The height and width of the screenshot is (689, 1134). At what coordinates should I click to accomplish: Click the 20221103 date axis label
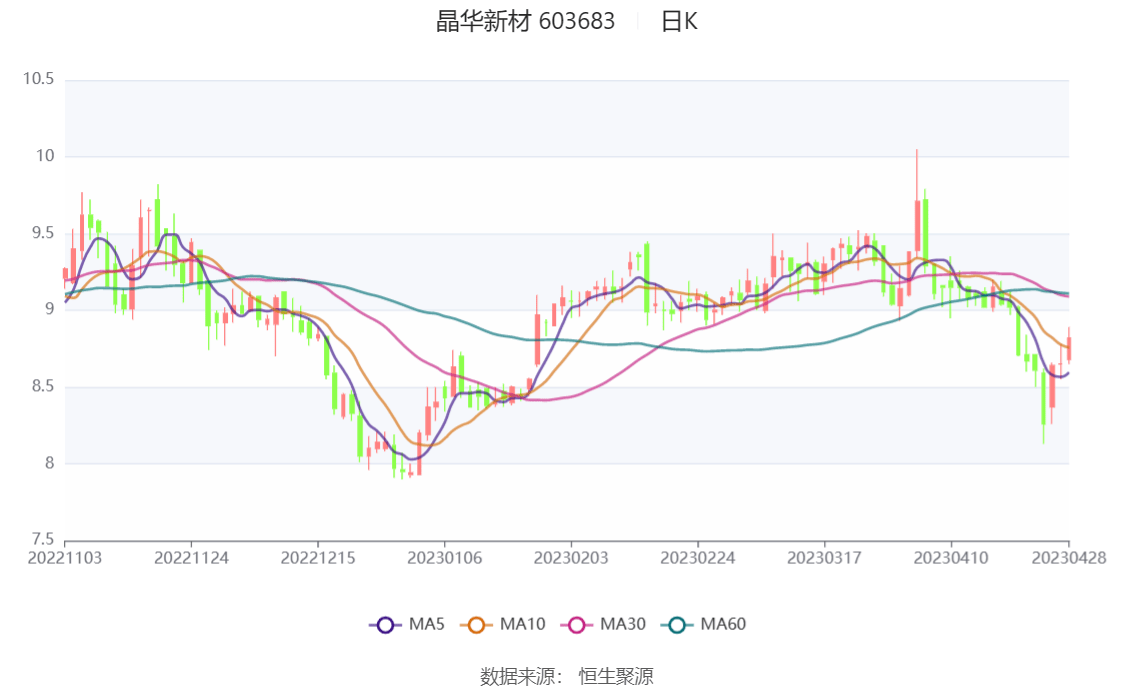pos(65,558)
